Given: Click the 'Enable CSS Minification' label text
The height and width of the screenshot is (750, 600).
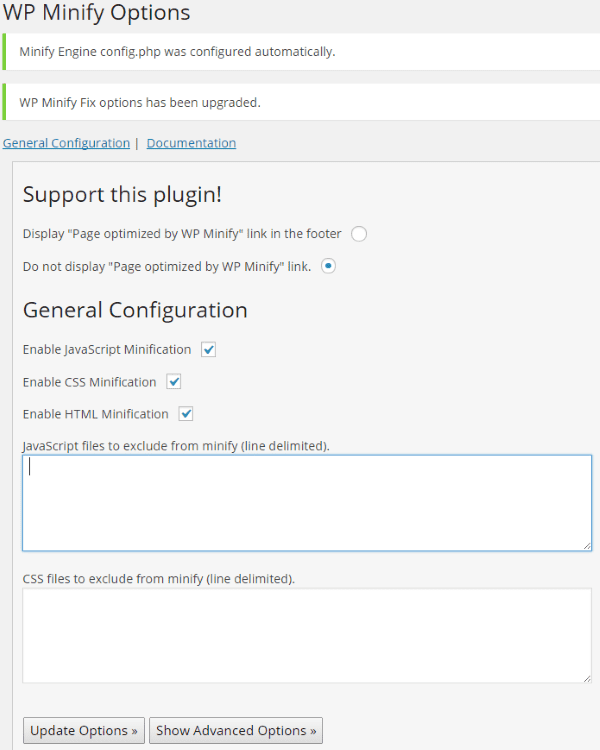Looking at the screenshot, I should tap(89, 382).
